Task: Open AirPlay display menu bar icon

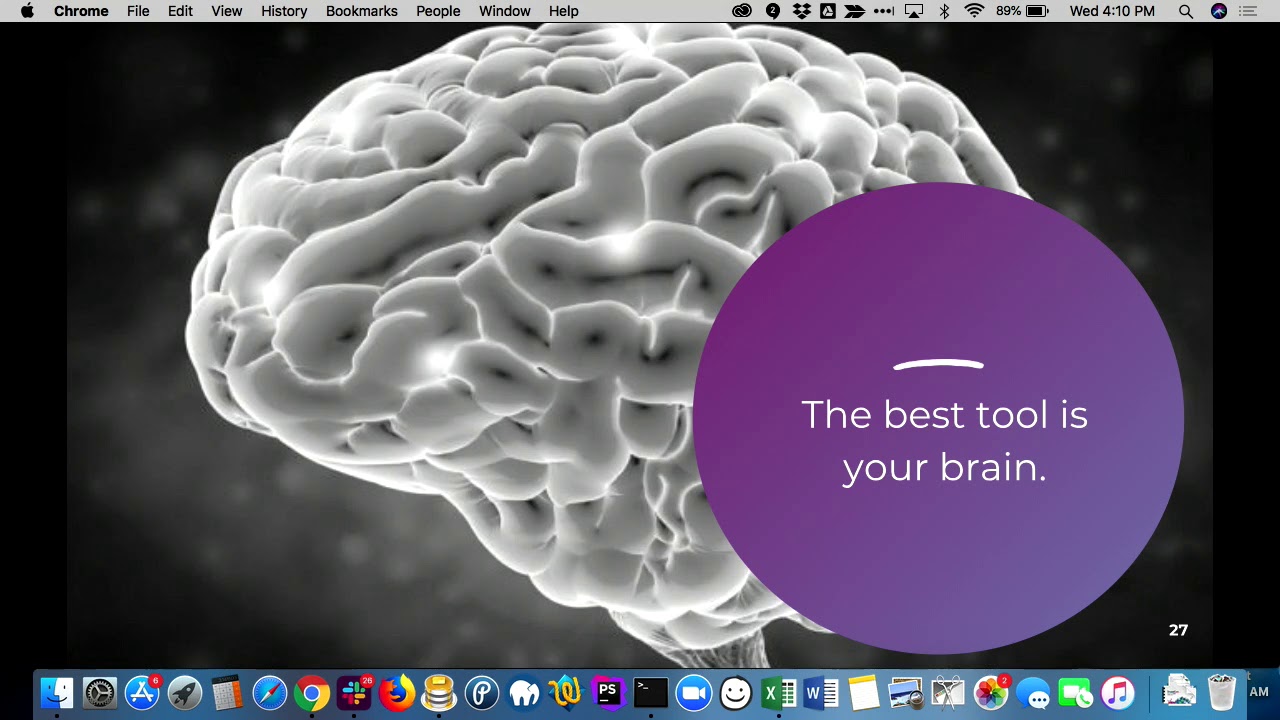Action: tap(914, 11)
